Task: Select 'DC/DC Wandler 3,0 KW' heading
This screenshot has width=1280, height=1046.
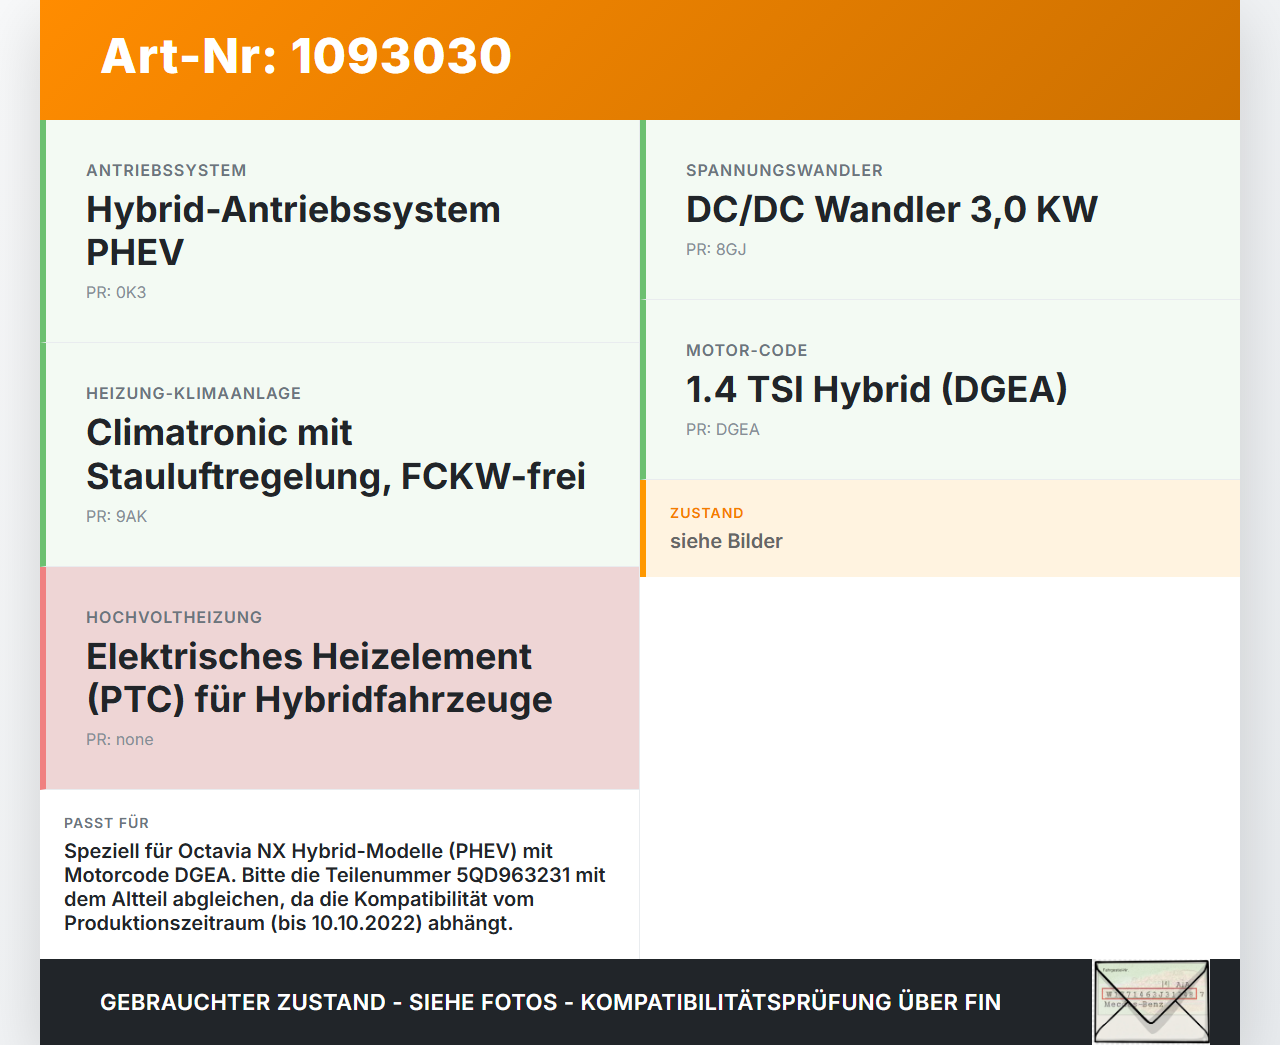Action: coord(892,210)
